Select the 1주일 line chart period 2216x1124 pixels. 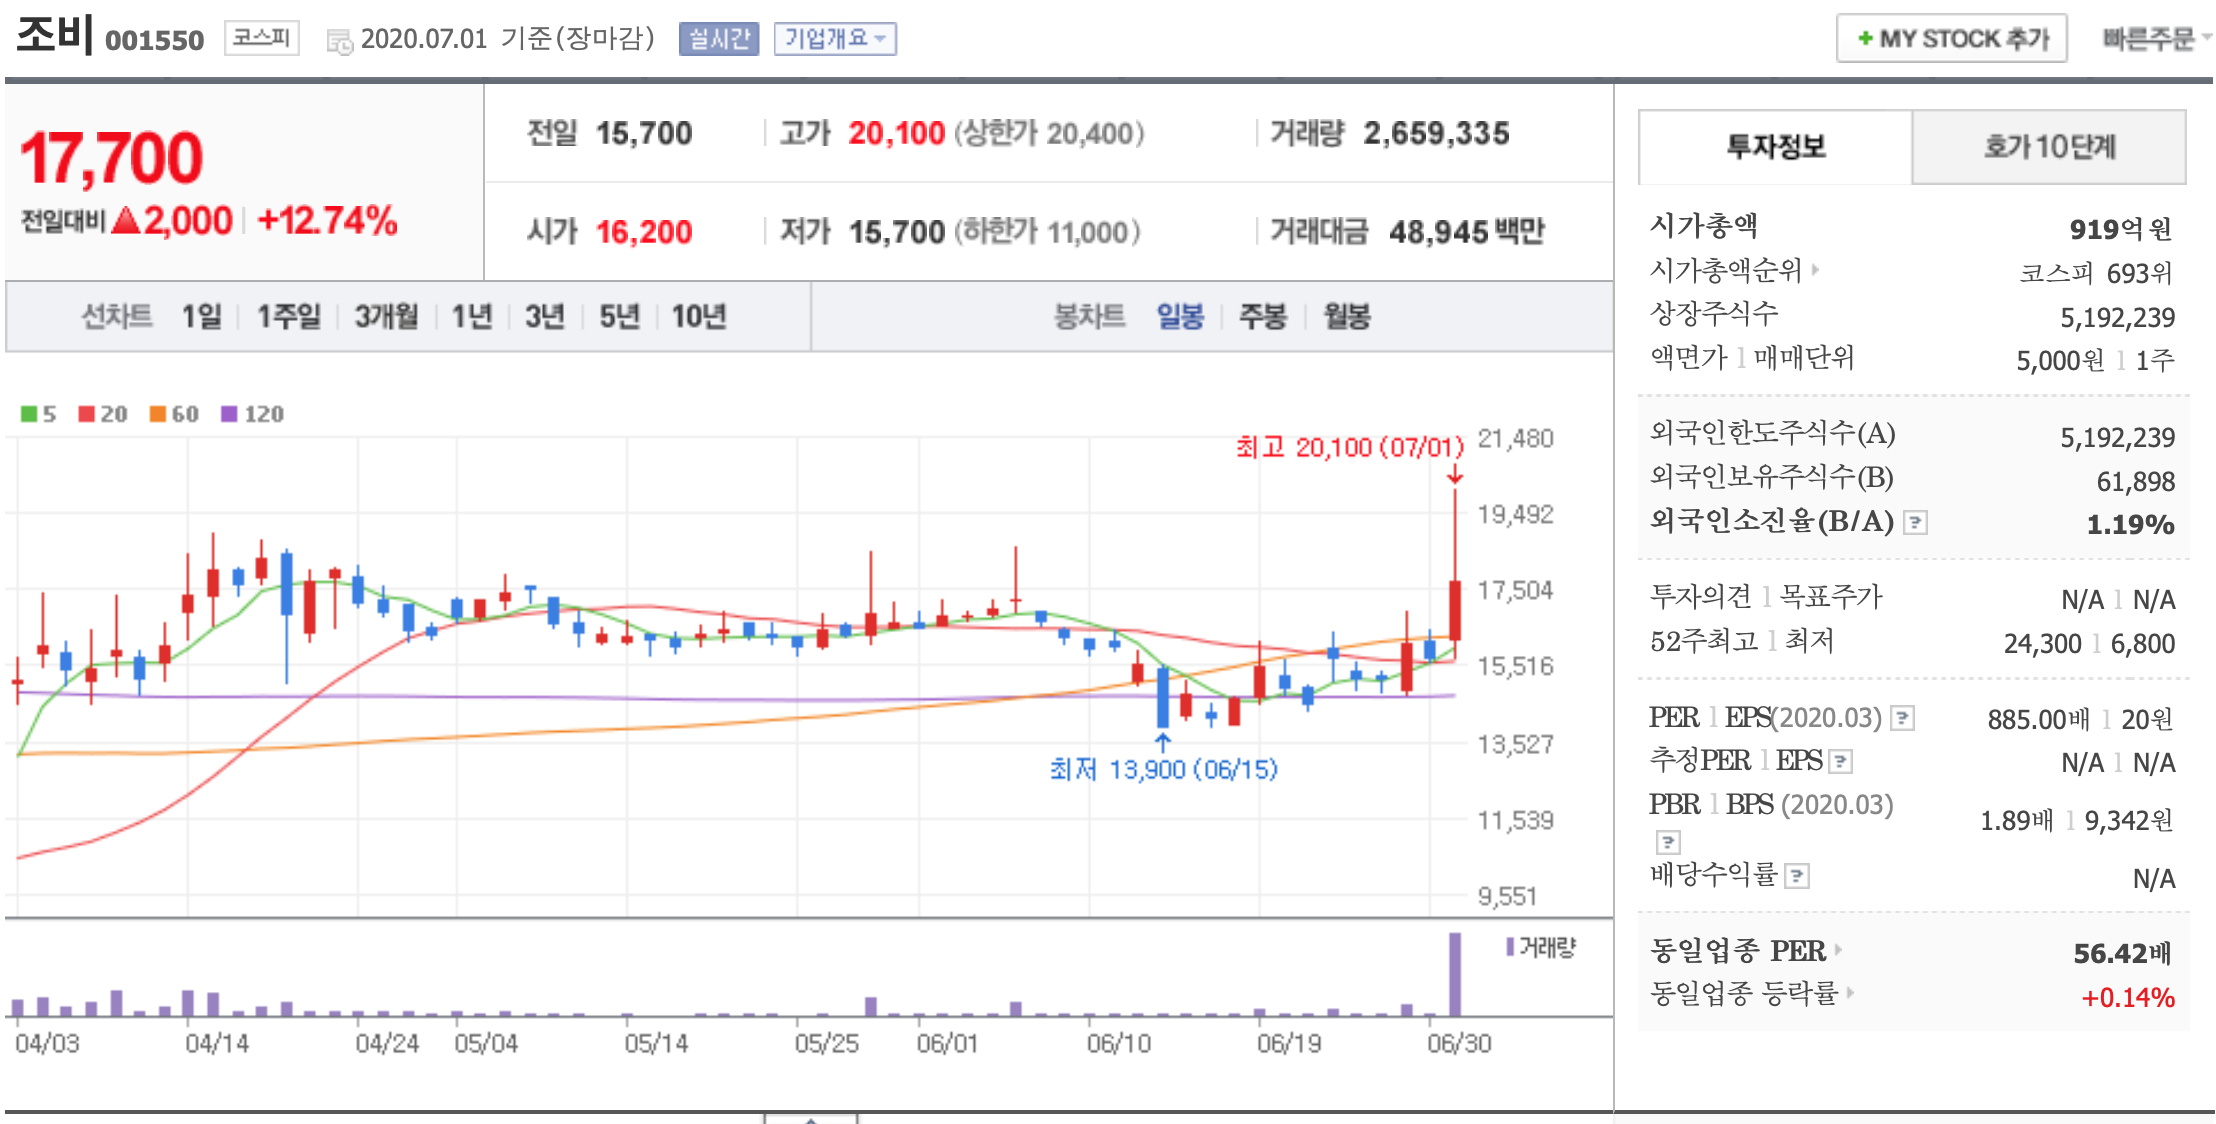(x=288, y=317)
